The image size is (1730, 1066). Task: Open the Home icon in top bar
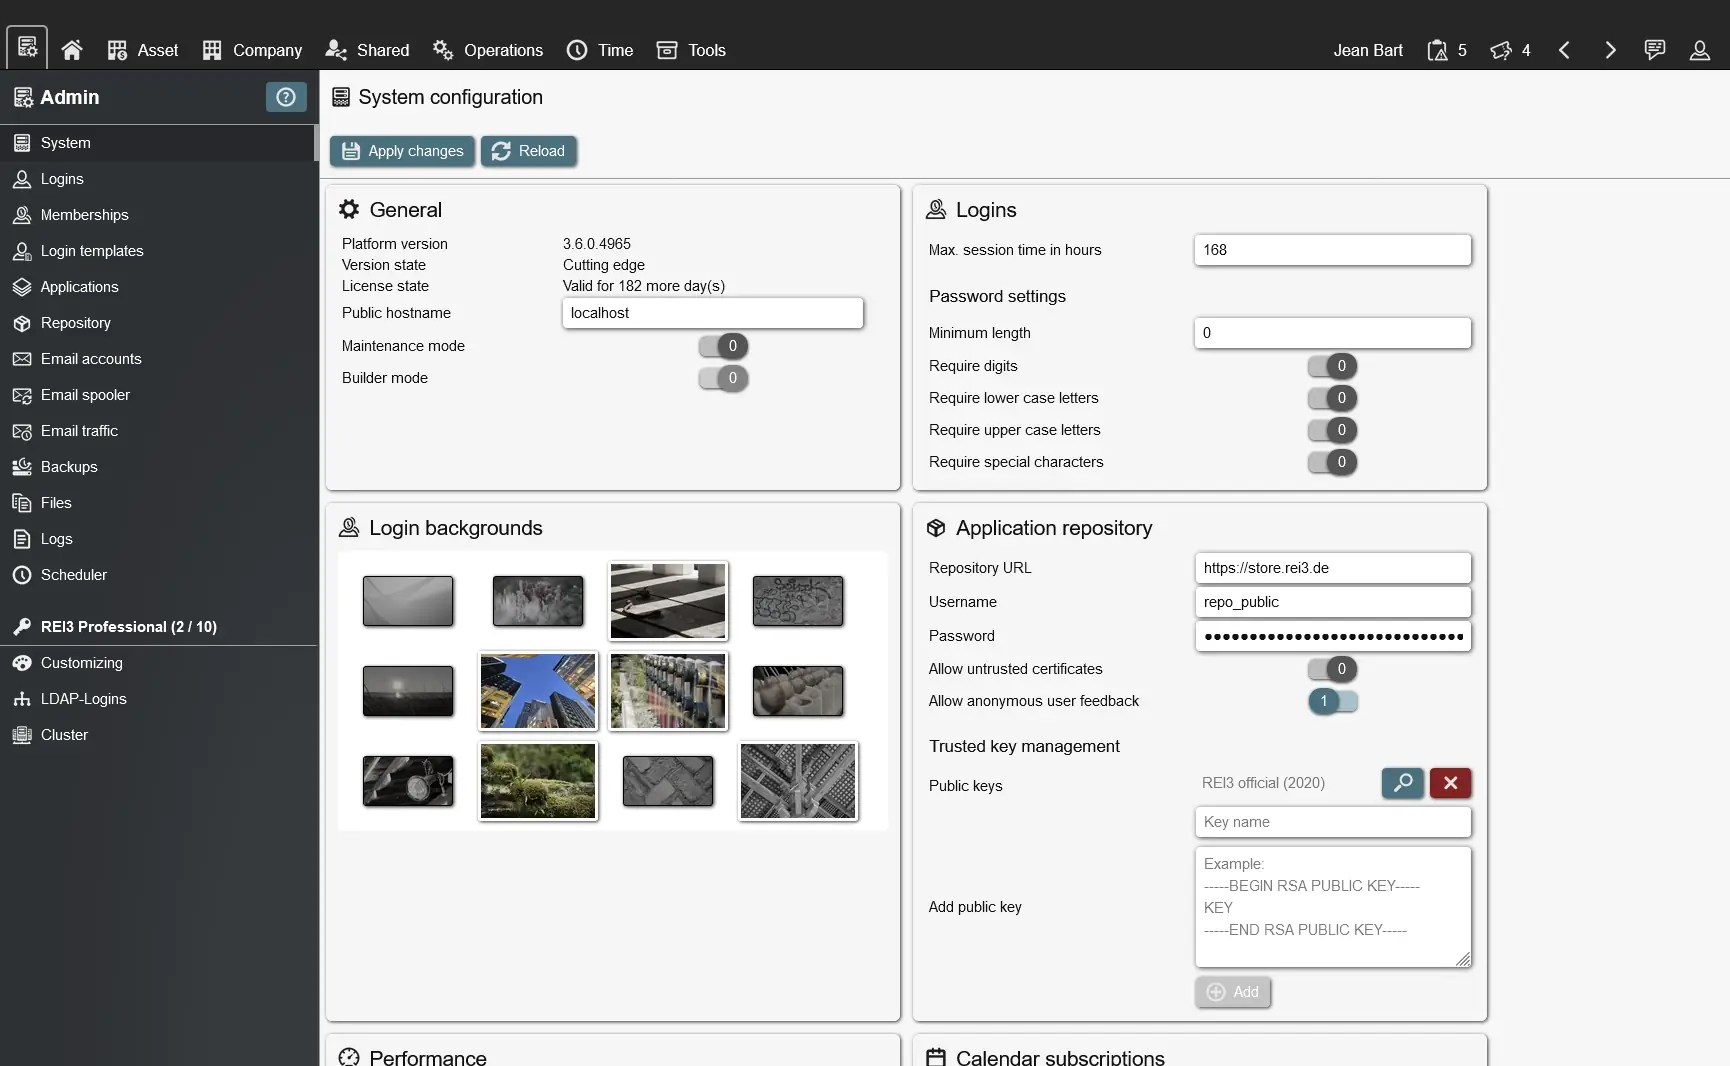tap(71, 49)
